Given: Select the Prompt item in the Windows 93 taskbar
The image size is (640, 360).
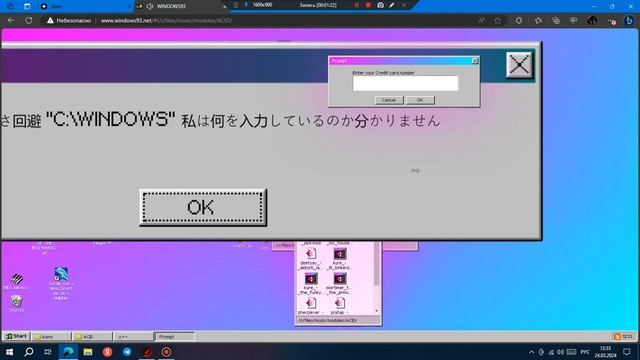Looking at the screenshot, I should tap(174, 337).
